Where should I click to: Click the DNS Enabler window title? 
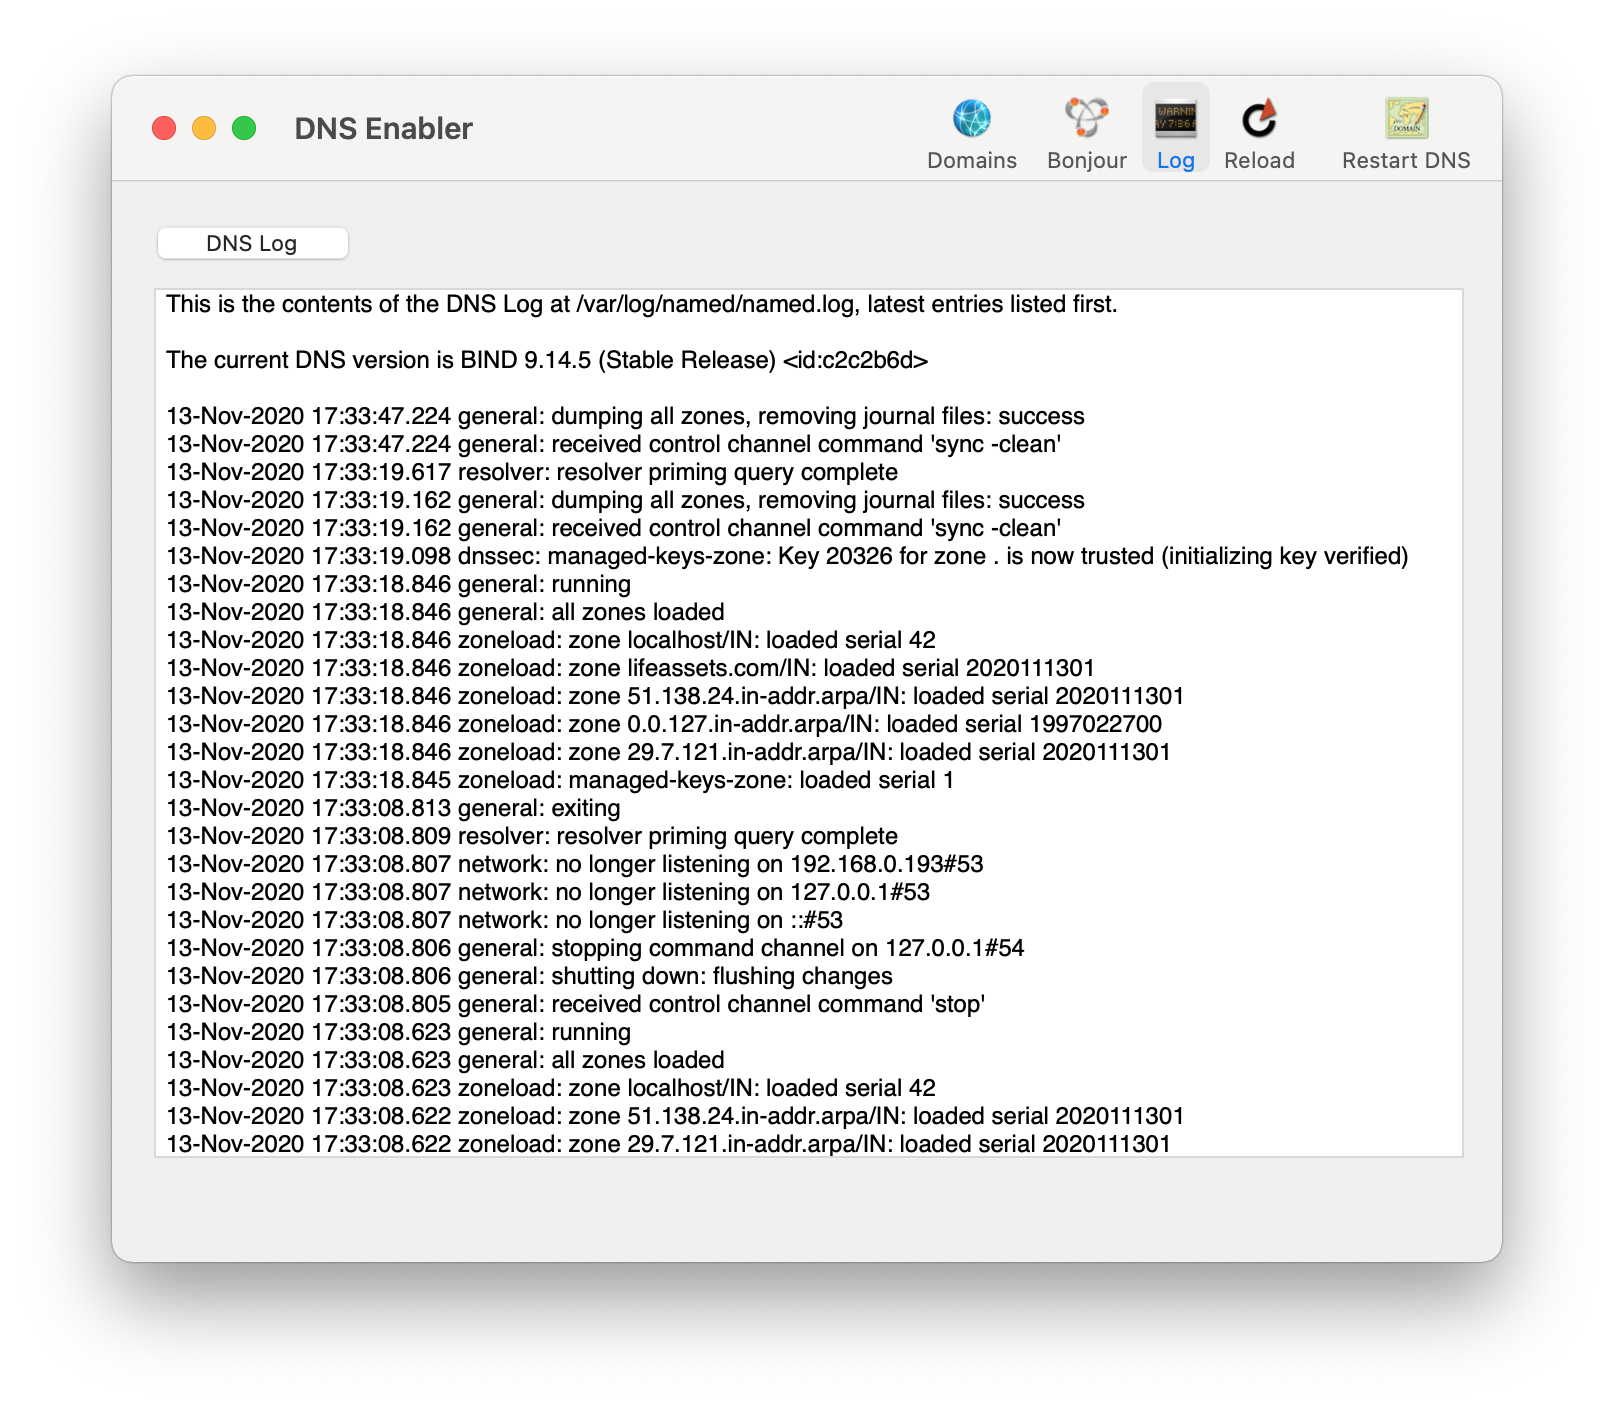[x=383, y=129]
